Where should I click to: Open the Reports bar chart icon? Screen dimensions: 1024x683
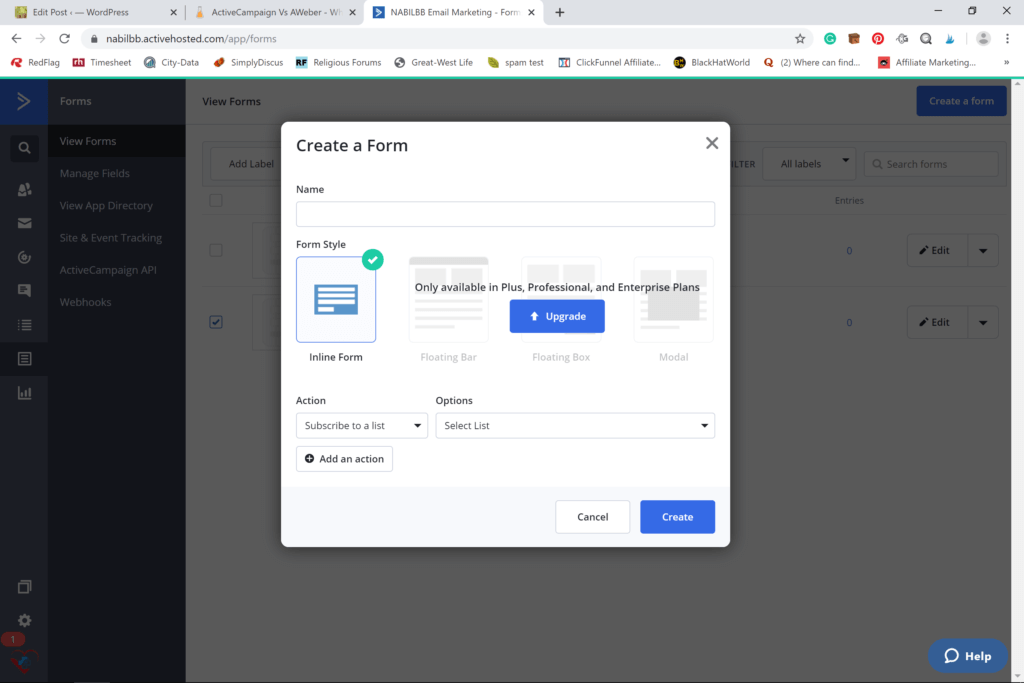click(24, 392)
